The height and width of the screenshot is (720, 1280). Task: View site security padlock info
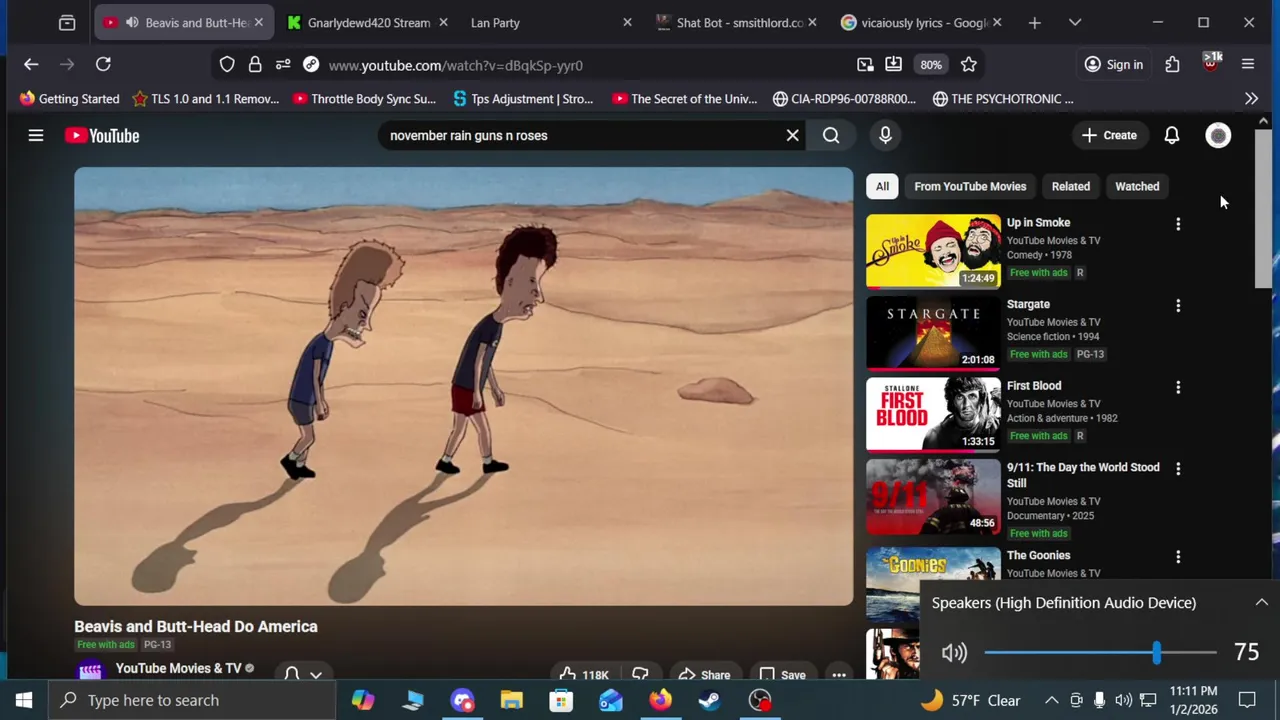pyautogui.click(x=255, y=64)
